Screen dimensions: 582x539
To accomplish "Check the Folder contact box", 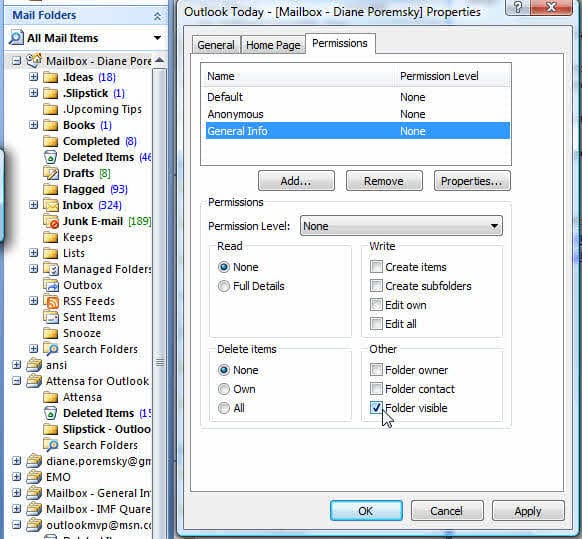I will 376,389.
